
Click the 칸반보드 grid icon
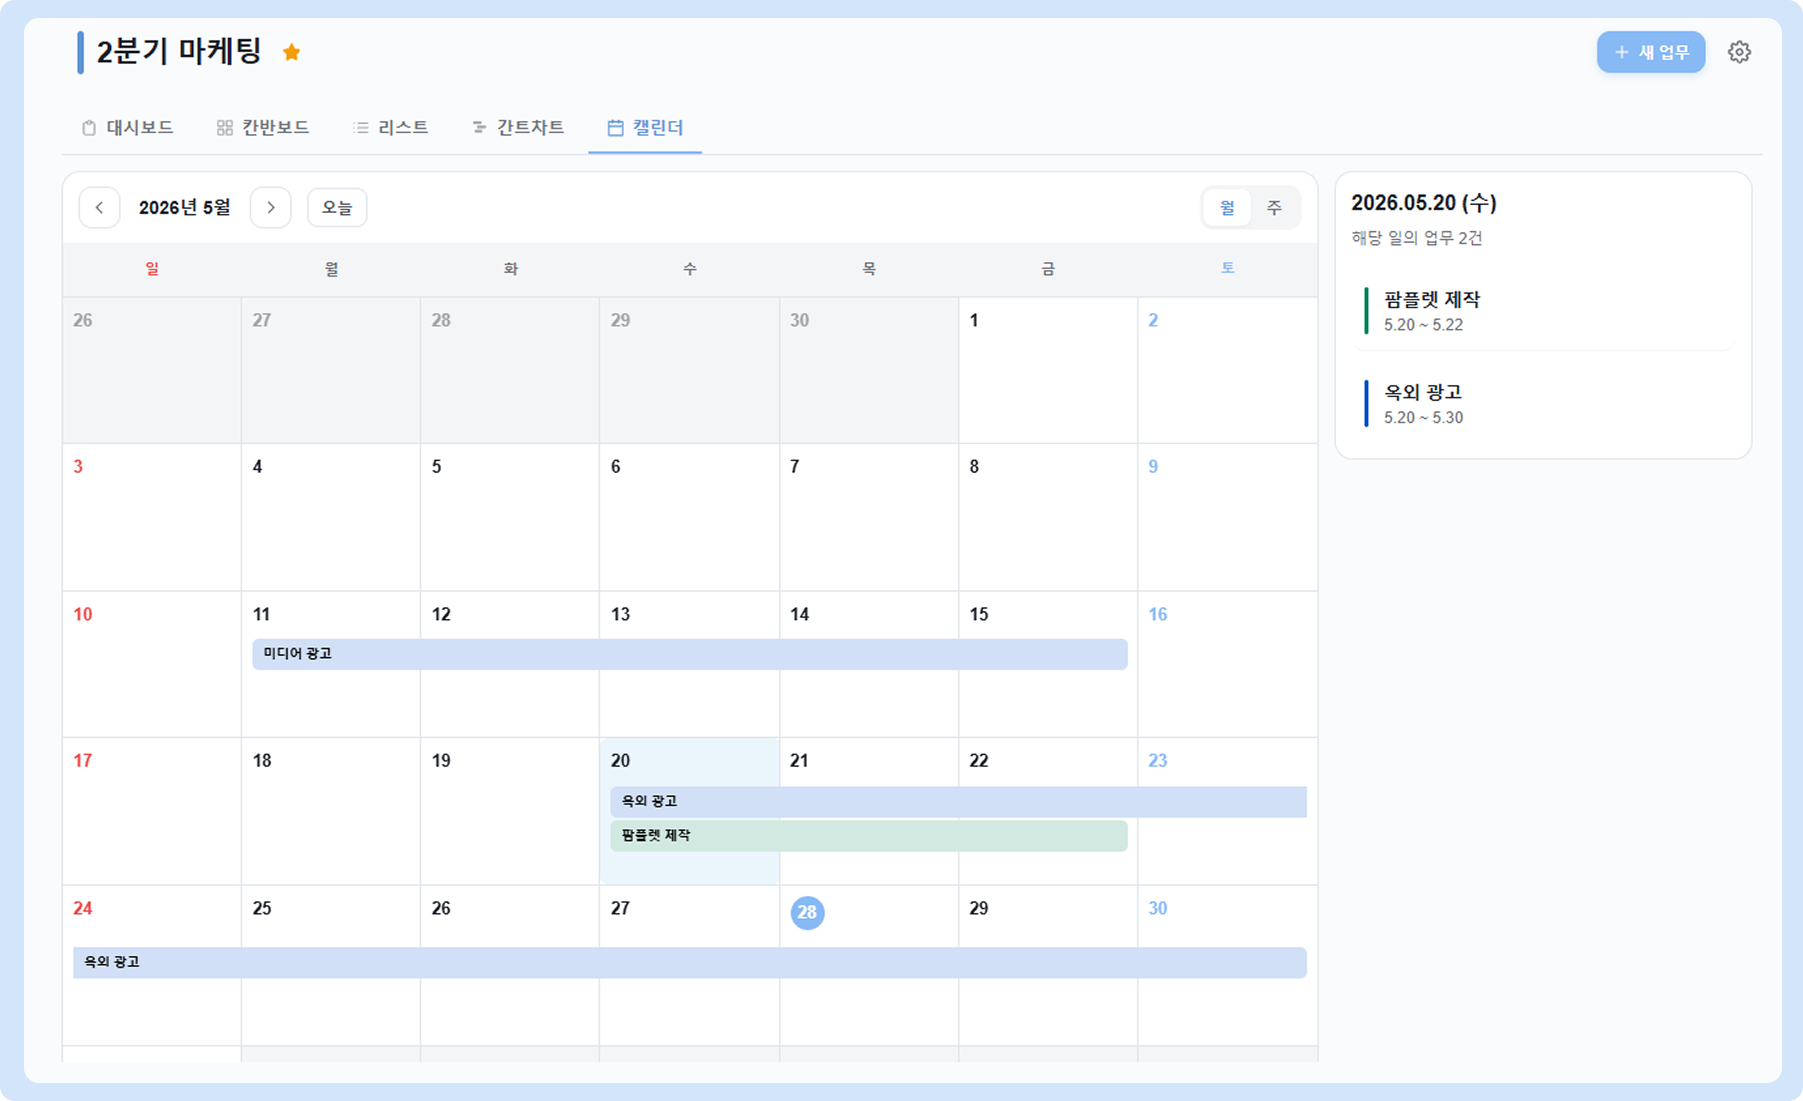224,128
